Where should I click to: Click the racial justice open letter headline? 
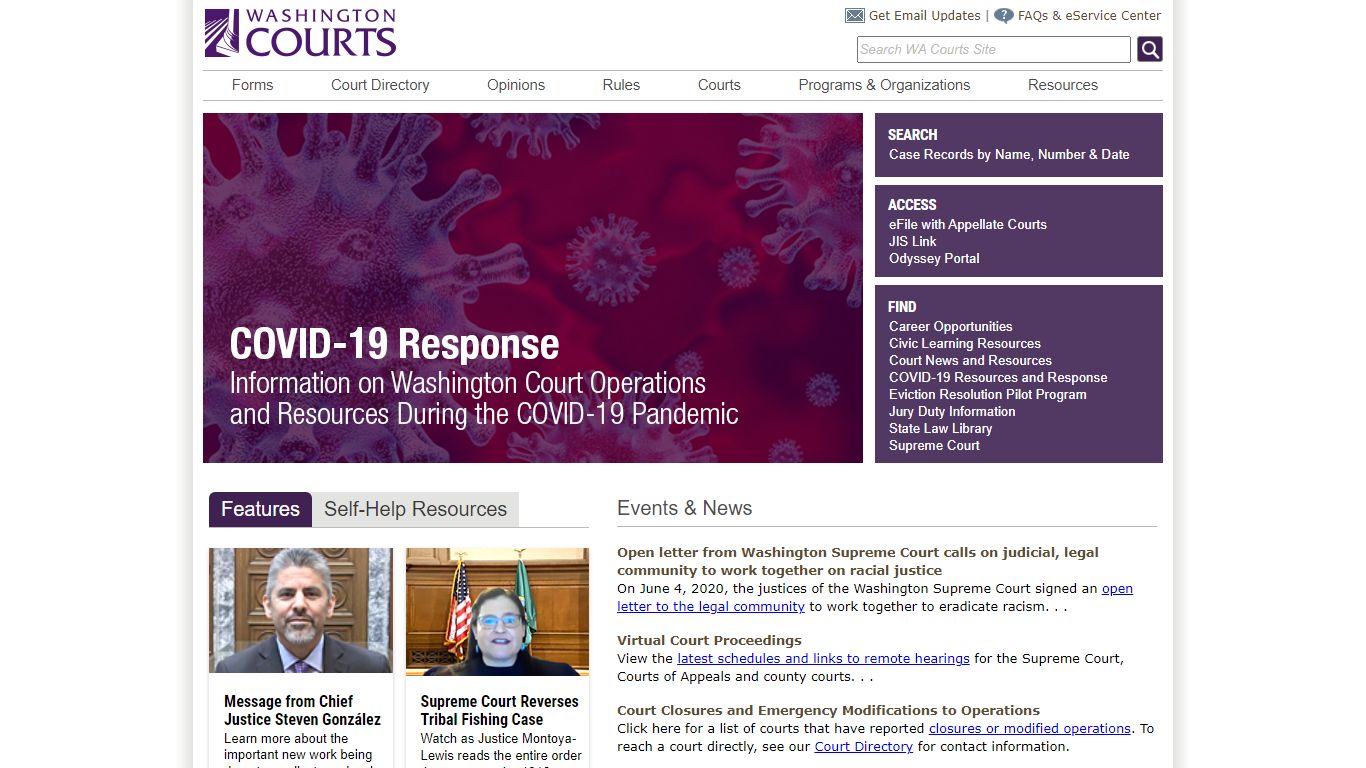(858, 561)
